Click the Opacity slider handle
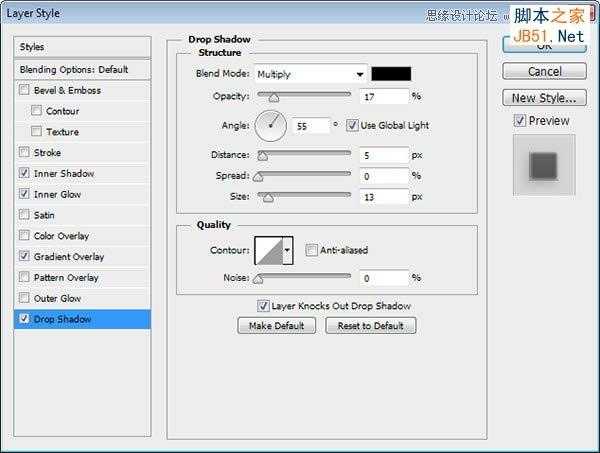This screenshot has width=600, height=453. (x=274, y=98)
